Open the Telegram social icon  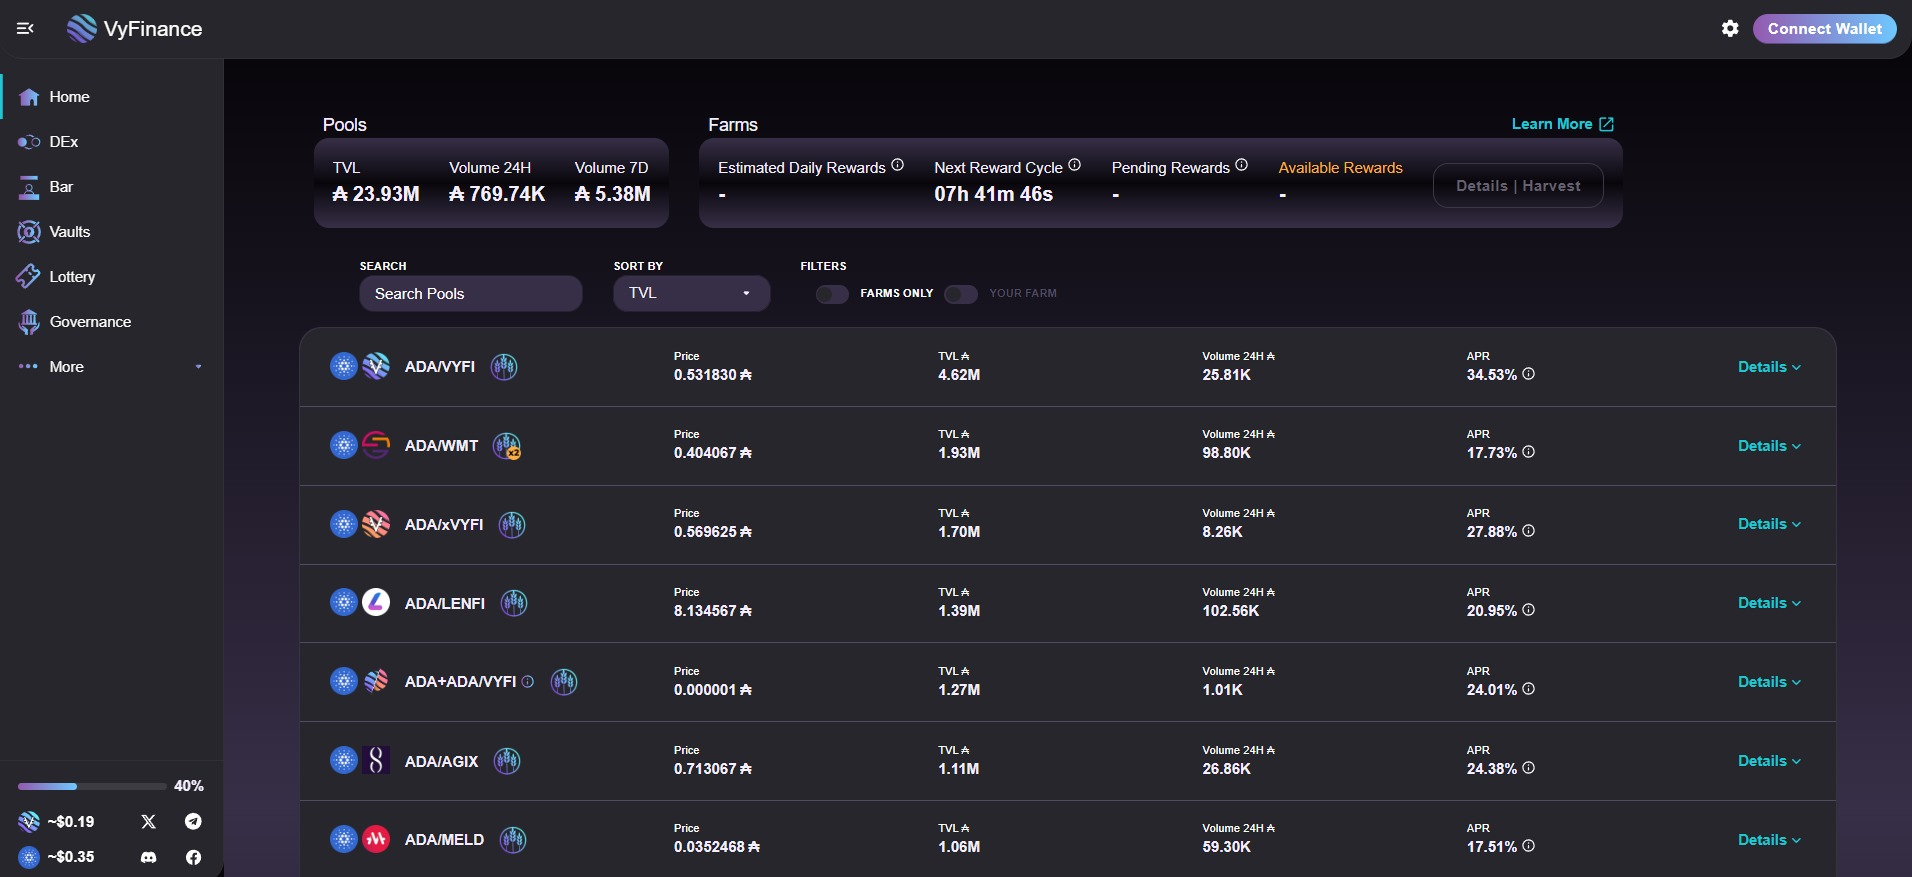click(x=193, y=822)
